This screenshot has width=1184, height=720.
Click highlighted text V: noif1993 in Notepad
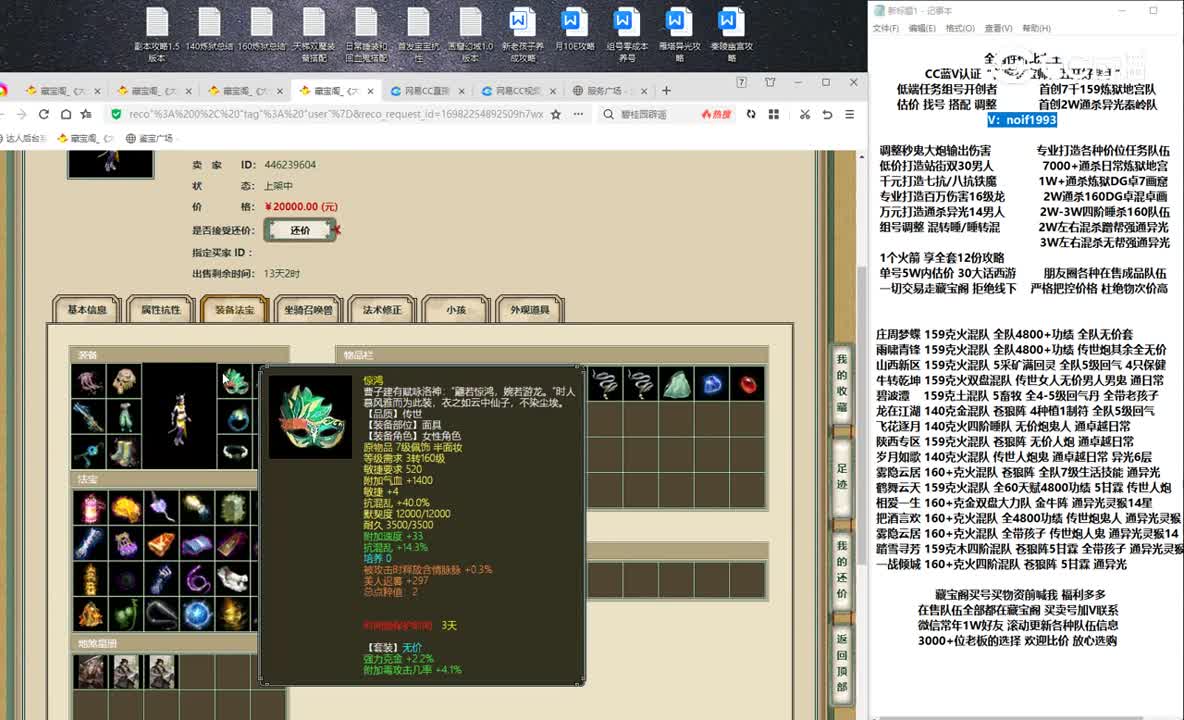(x=1022, y=120)
